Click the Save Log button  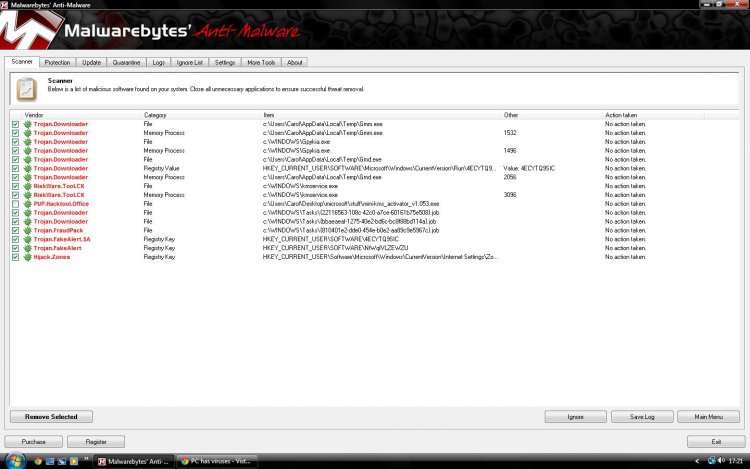pos(642,417)
